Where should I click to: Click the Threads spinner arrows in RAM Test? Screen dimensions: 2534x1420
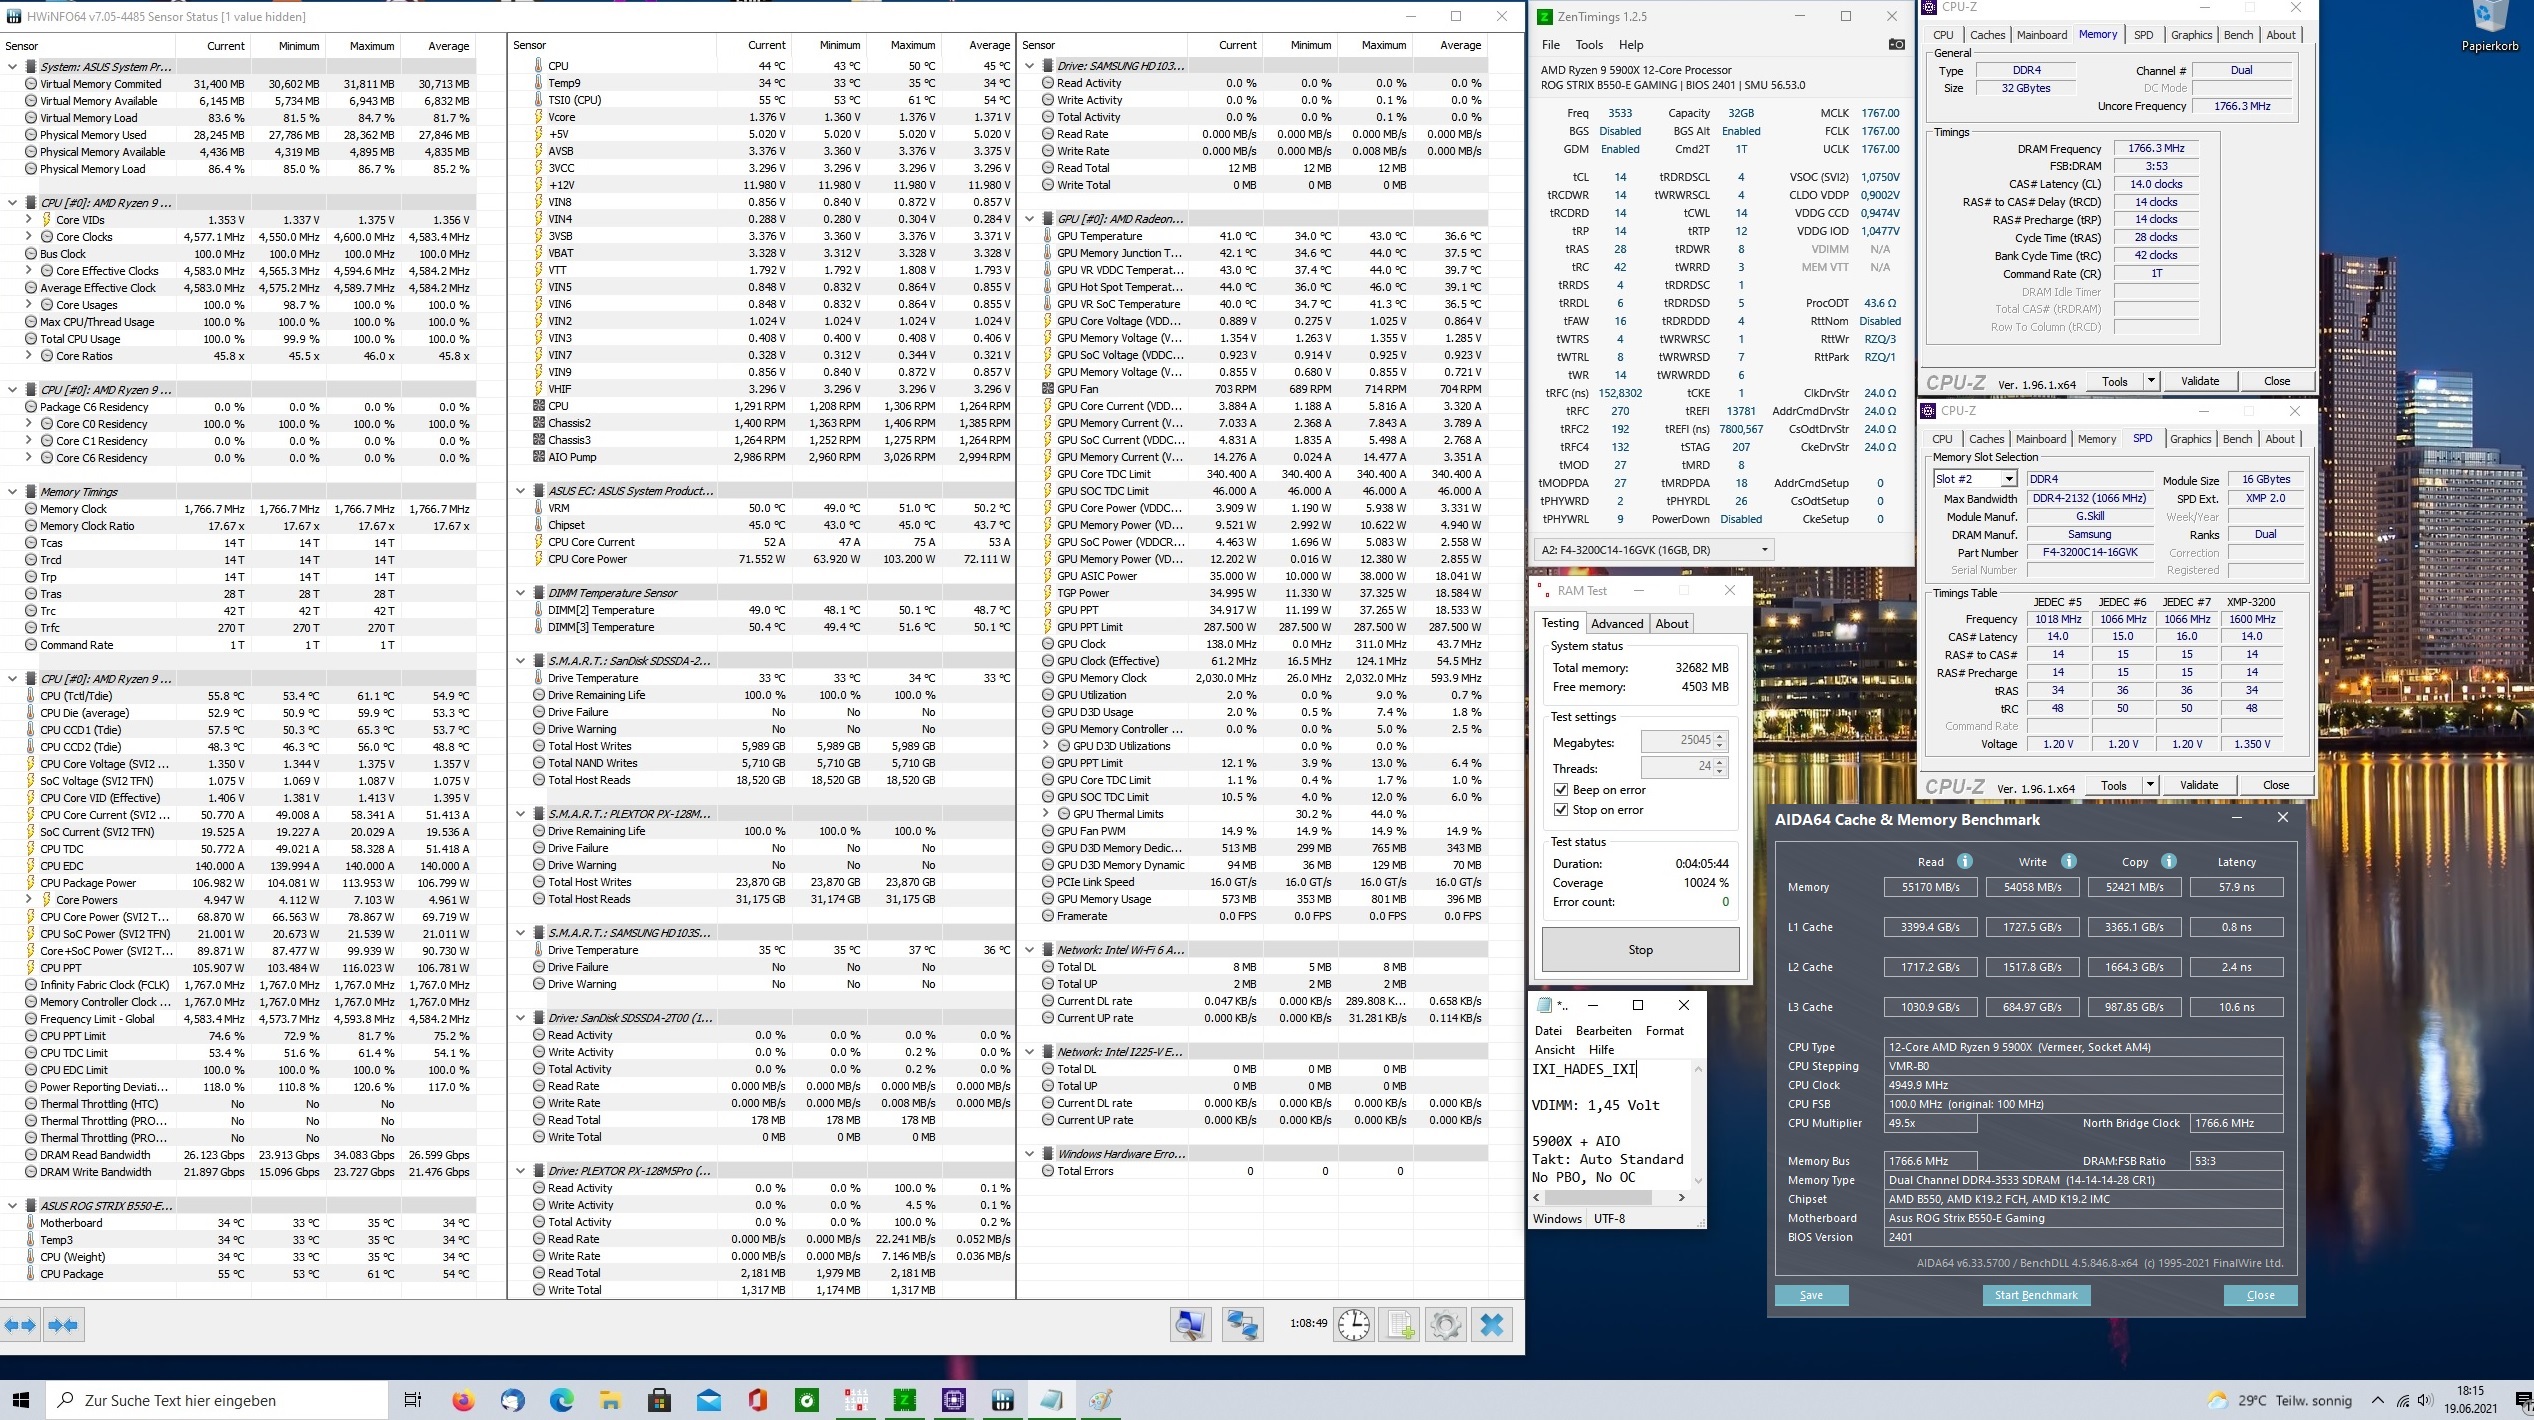[x=1720, y=767]
